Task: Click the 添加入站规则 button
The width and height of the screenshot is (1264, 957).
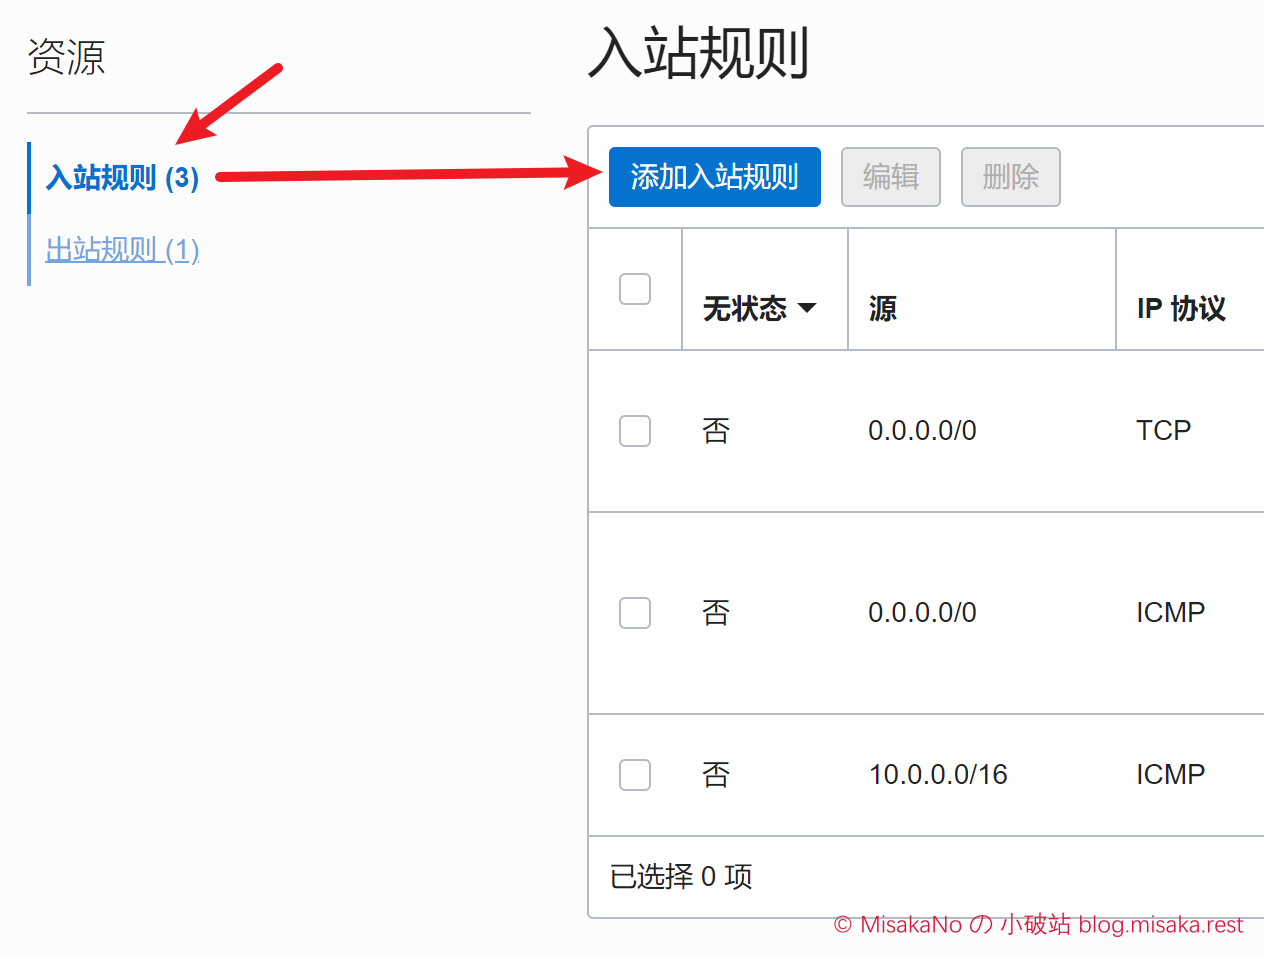Action: (714, 177)
